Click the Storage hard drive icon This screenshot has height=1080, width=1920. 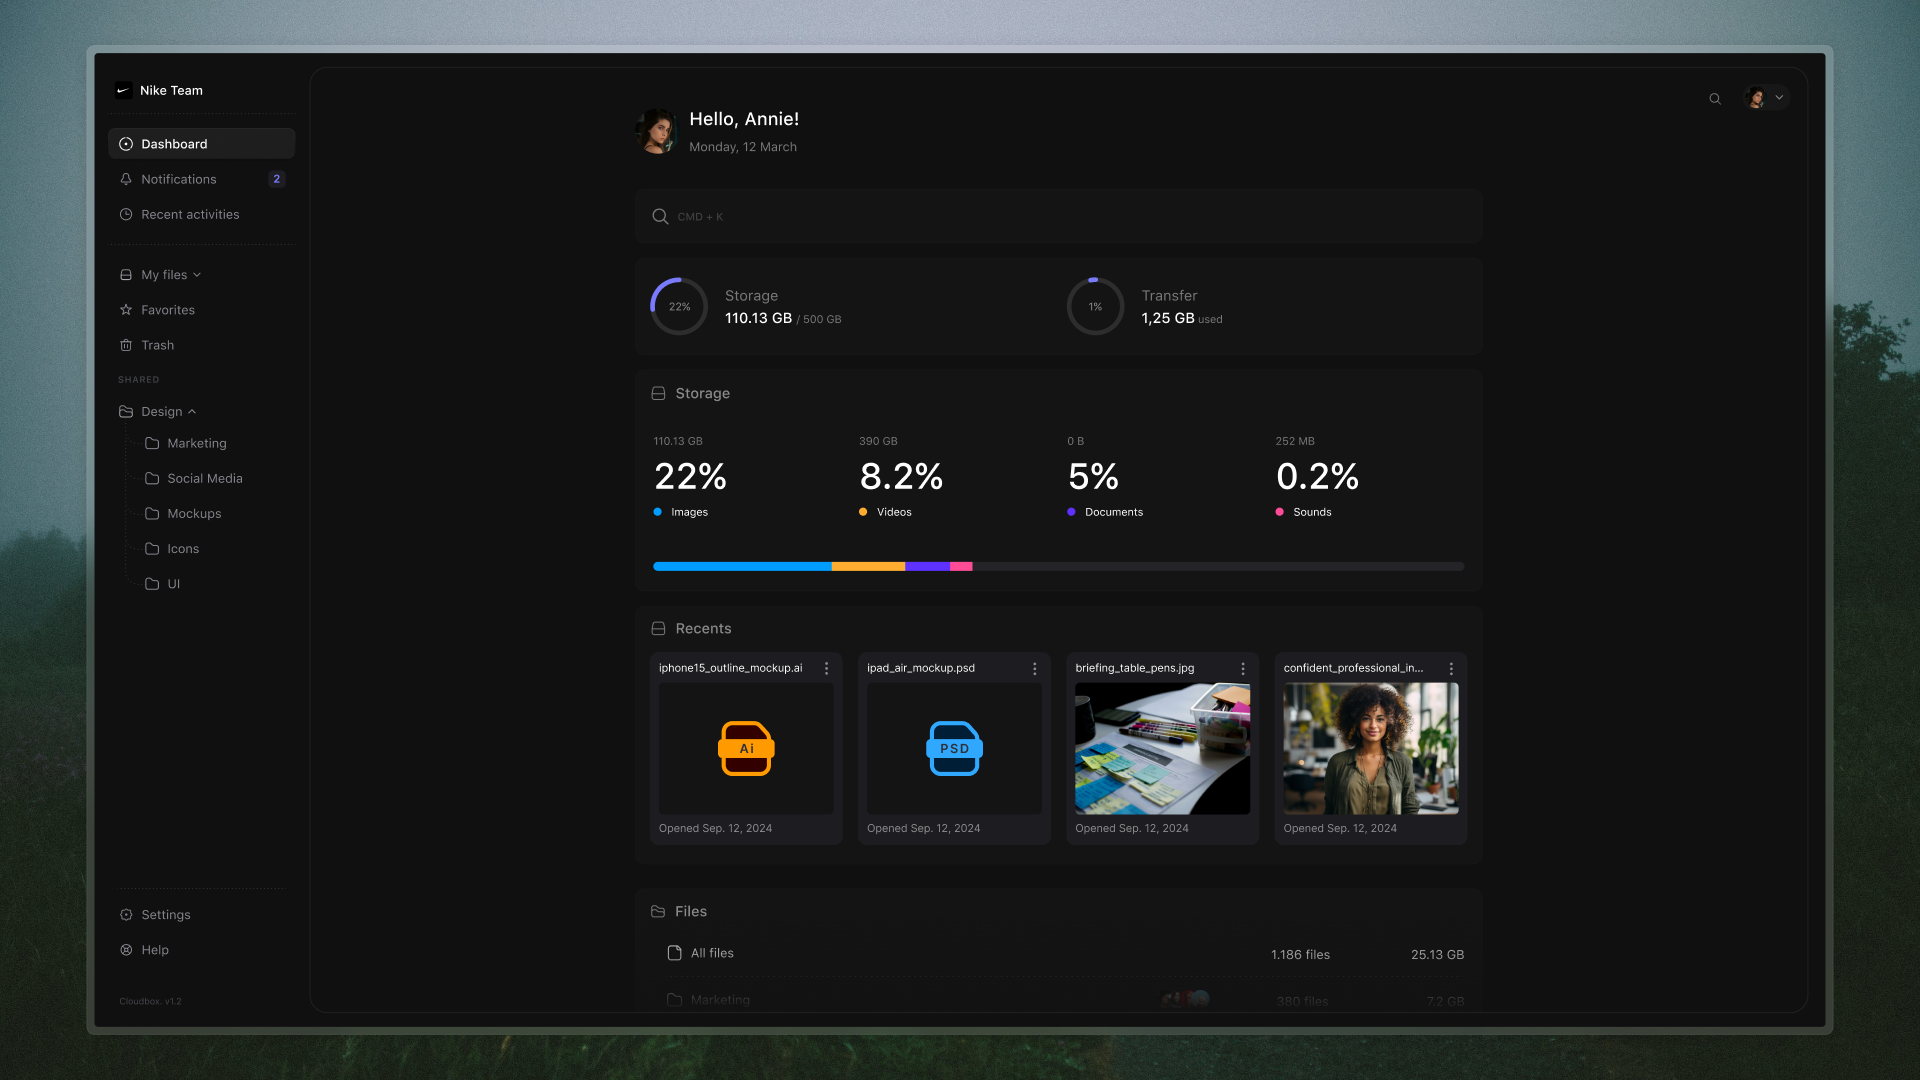(x=658, y=393)
